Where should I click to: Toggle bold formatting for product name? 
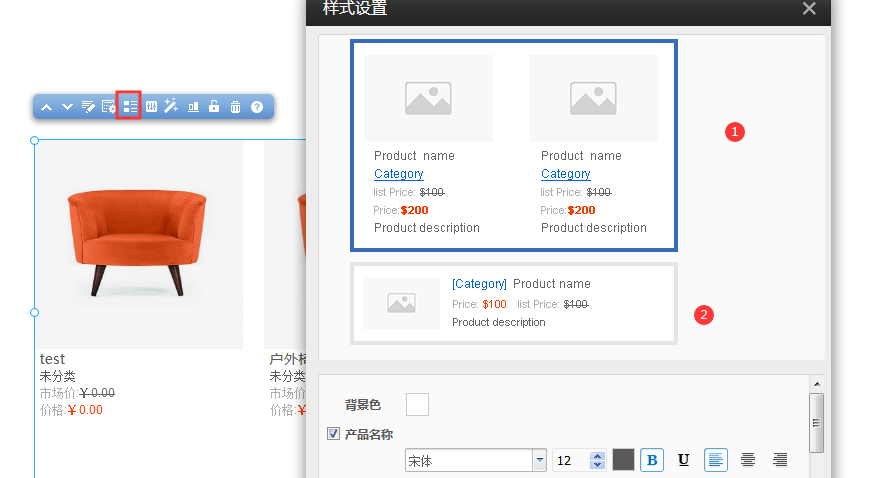pos(652,460)
